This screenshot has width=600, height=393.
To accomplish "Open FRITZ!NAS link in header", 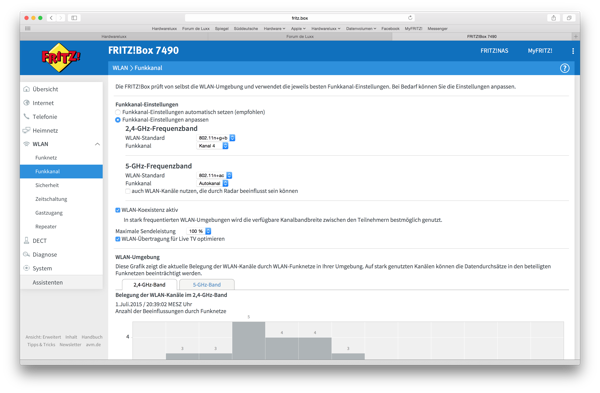I will [x=494, y=51].
